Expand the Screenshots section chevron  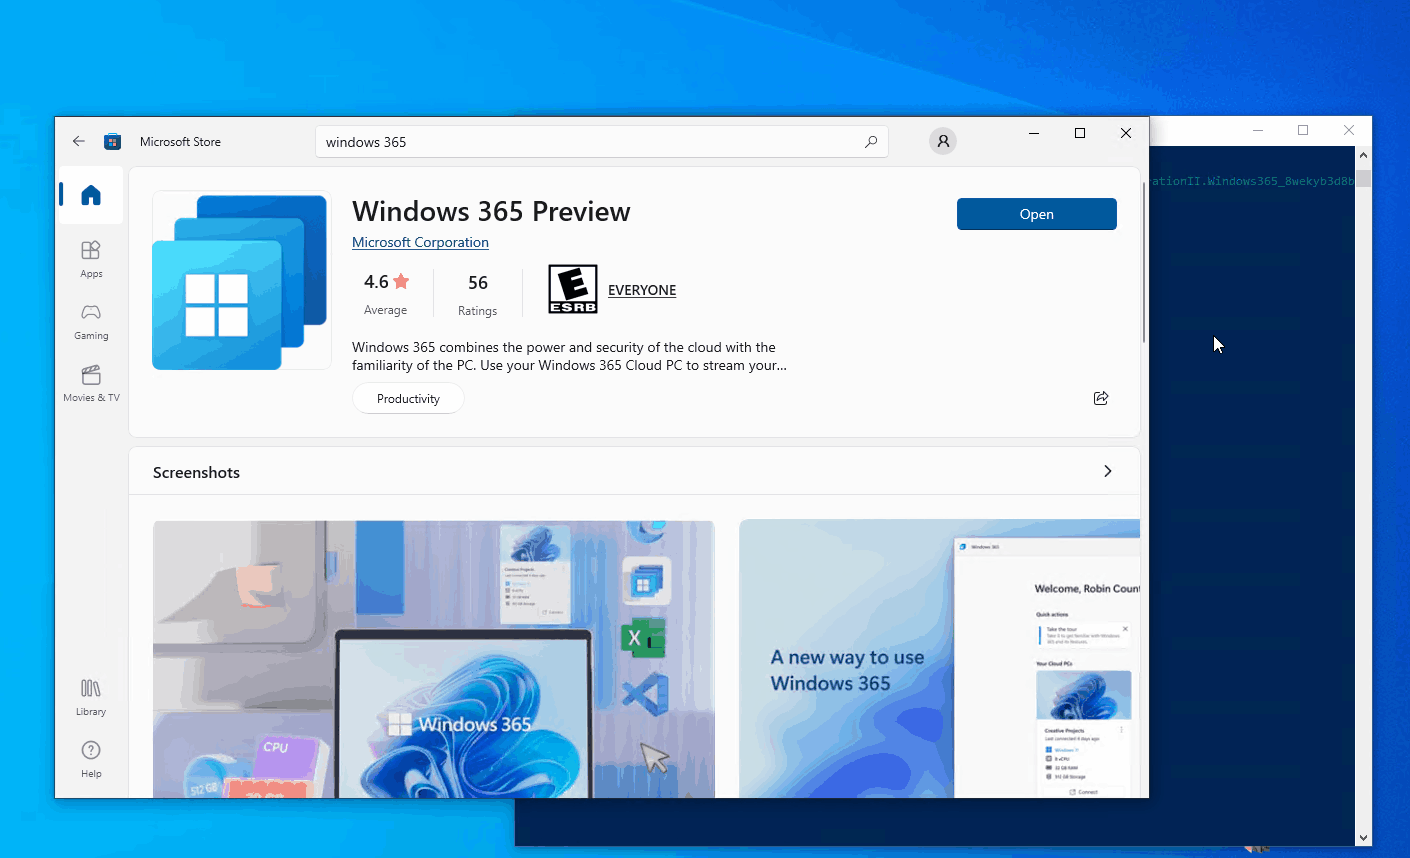click(1107, 471)
